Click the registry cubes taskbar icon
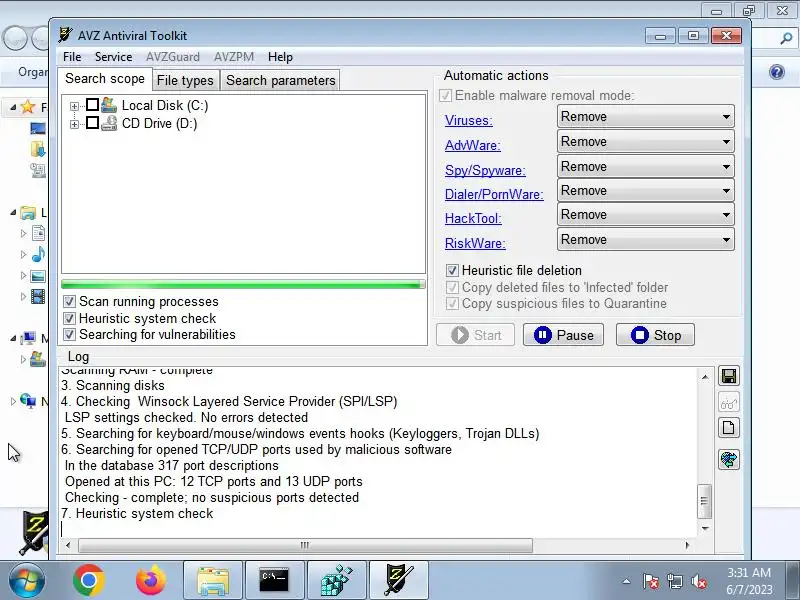Image resolution: width=800 pixels, height=600 pixels. [337, 580]
